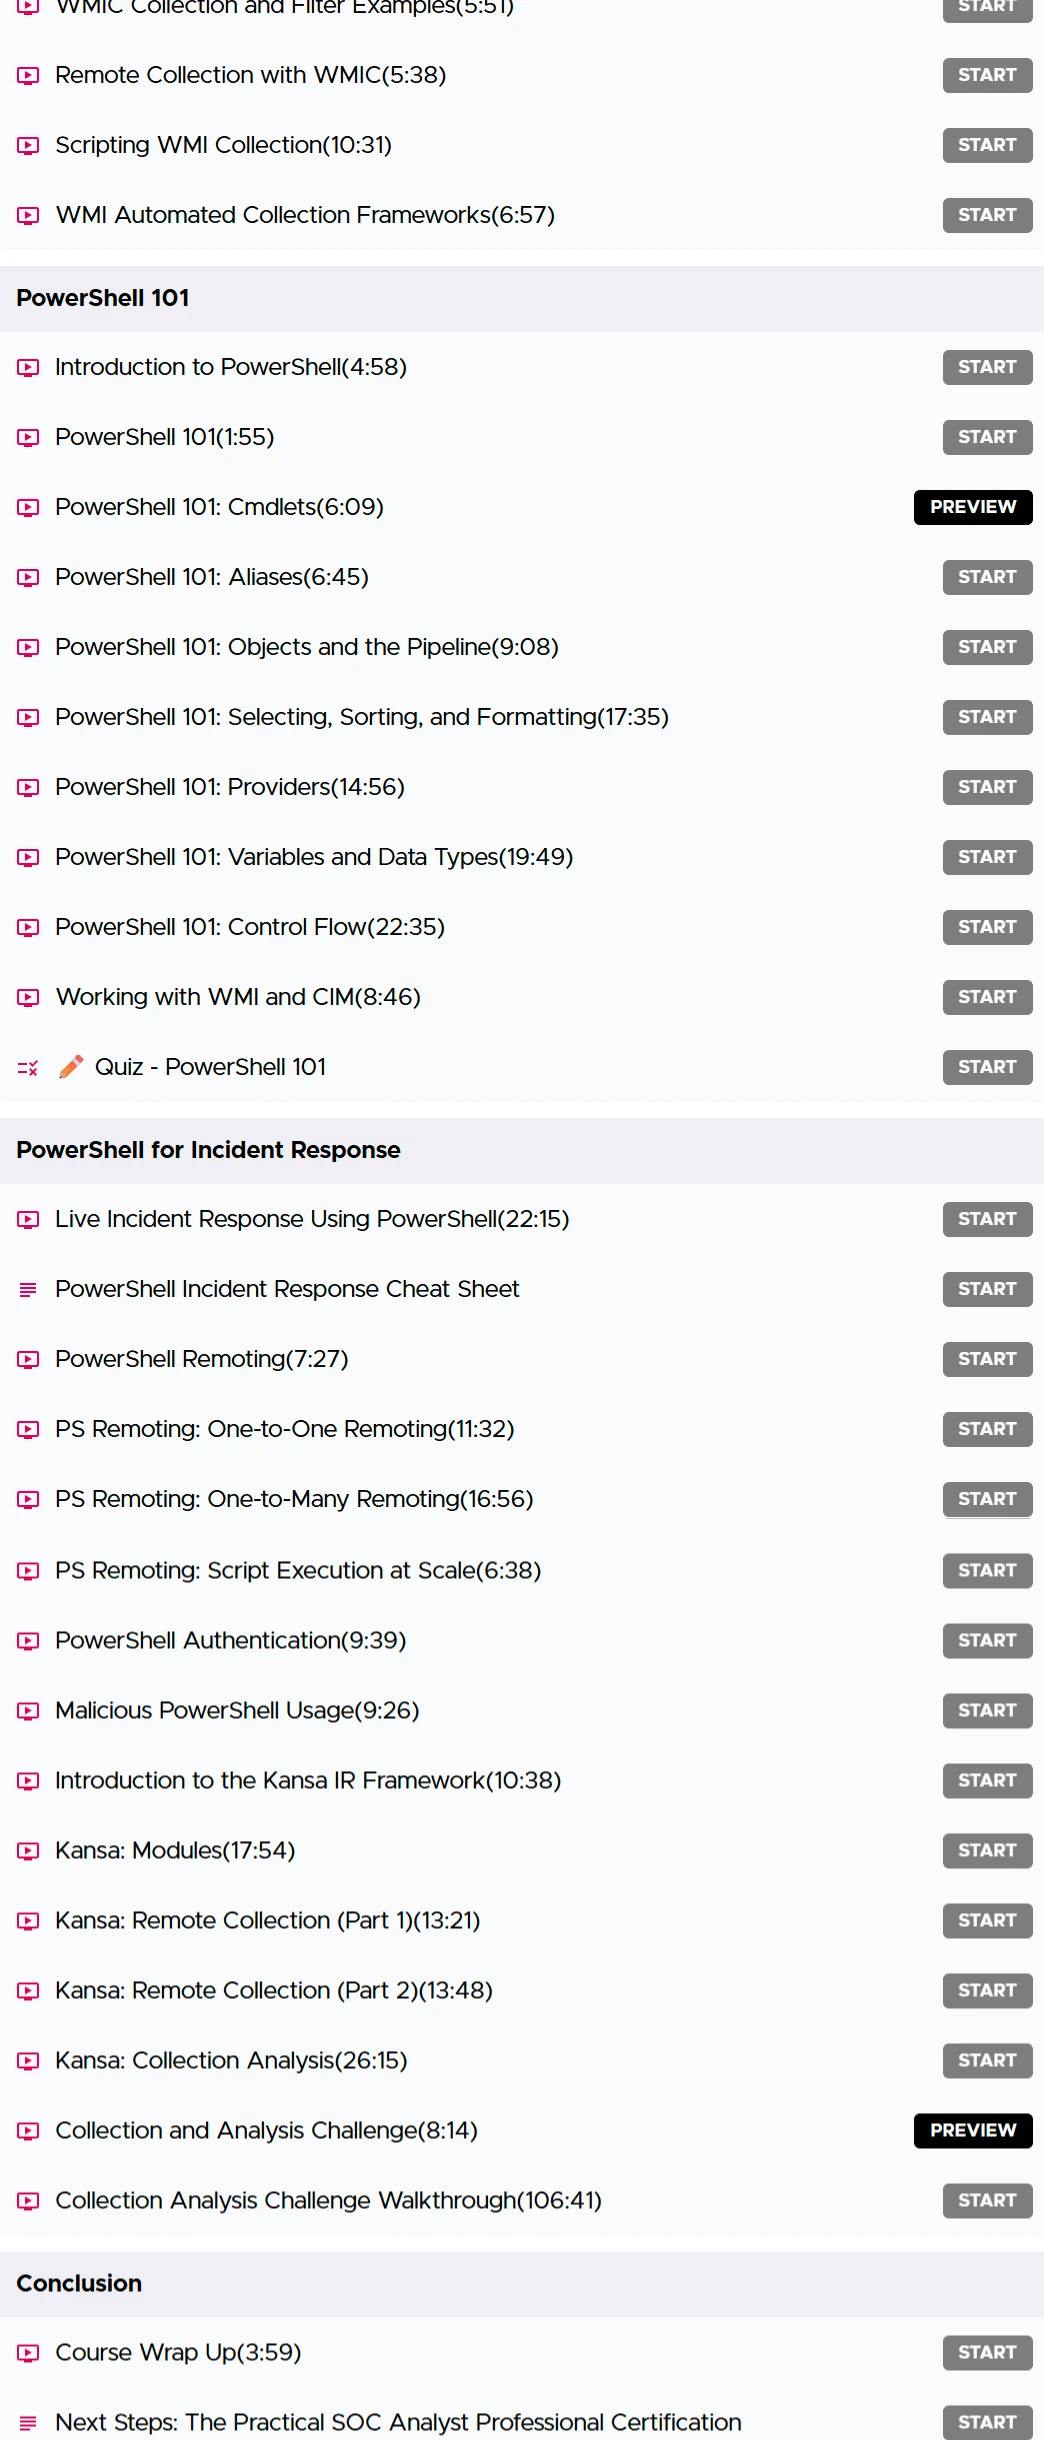Viewport: 1044px width, 2440px height.
Task: Open PowerShell 101: Objects and the Pipeline lesson
Action: pyautogui.click(x=307, y=647)
